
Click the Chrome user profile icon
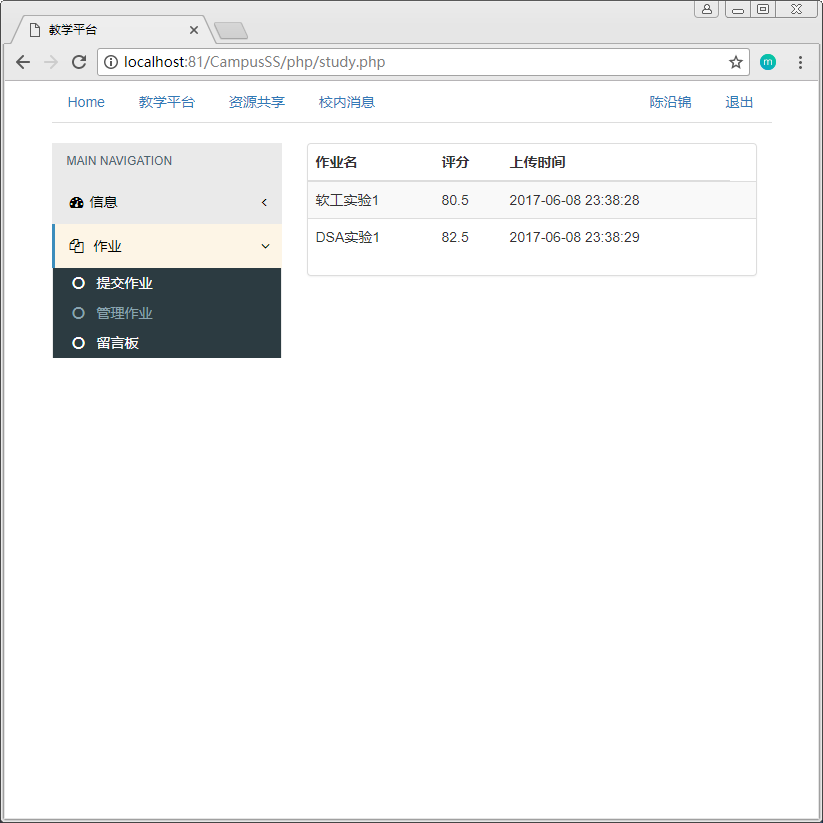click(x=706, y=9)
